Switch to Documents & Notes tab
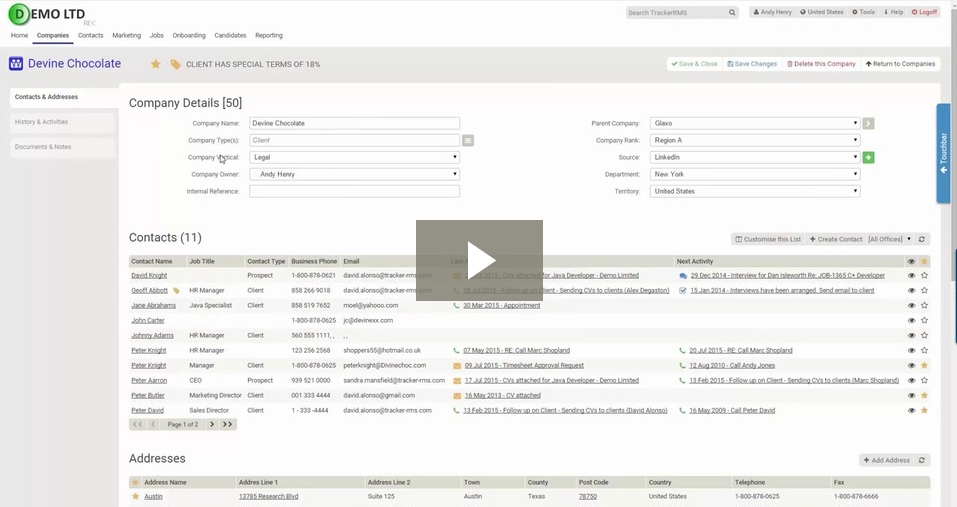 (x=62, y=147)
